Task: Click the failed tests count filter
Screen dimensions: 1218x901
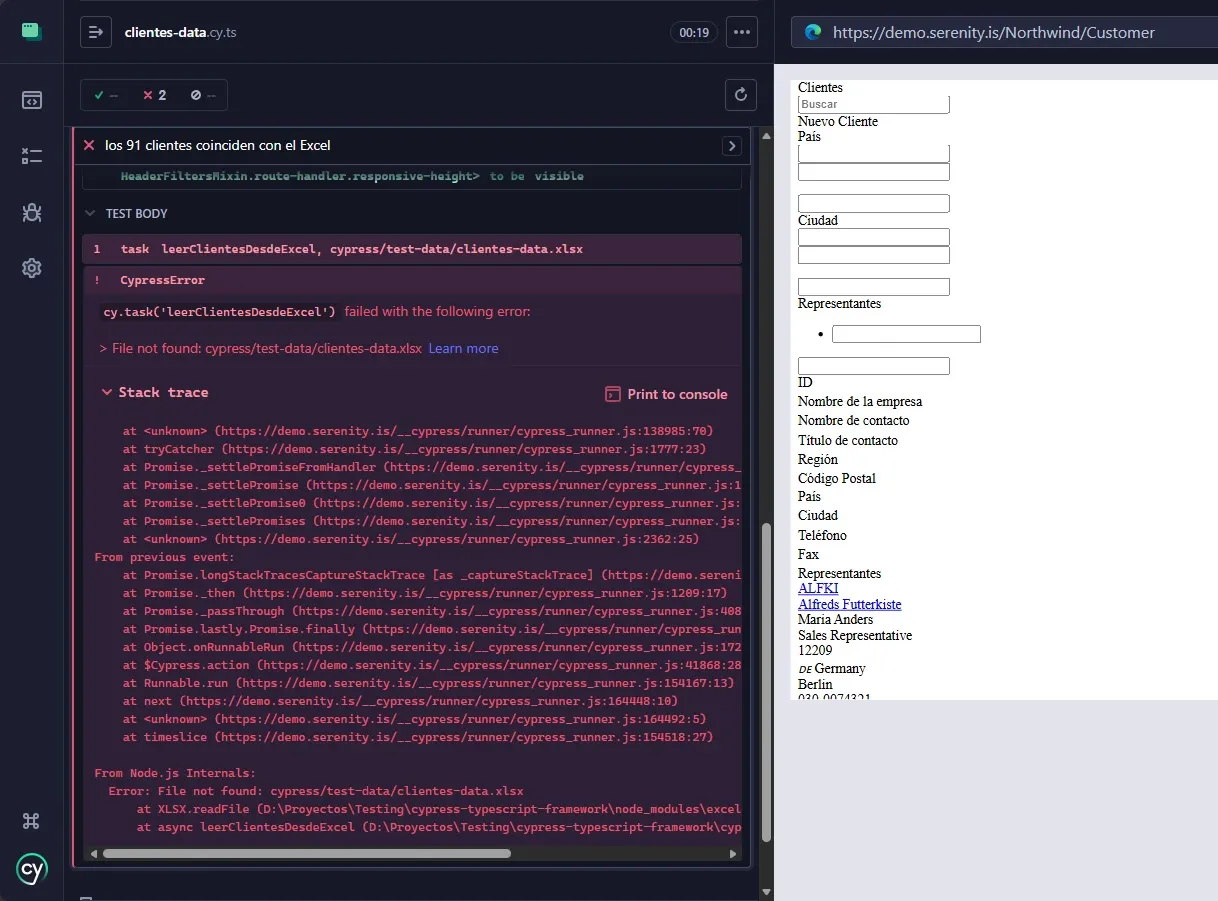Action: (x=155, y=95)
